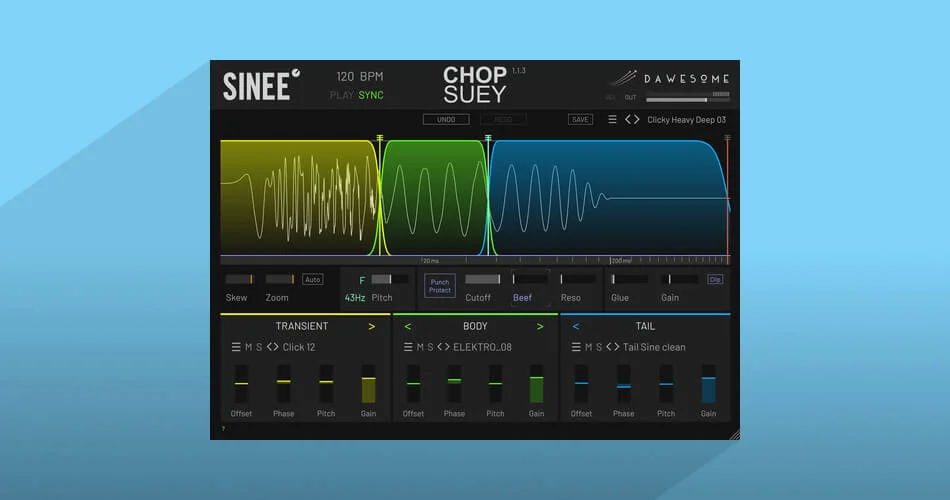Adjust the Beef slider
This screenshot has width=950, height=500.
coord(530,279)
